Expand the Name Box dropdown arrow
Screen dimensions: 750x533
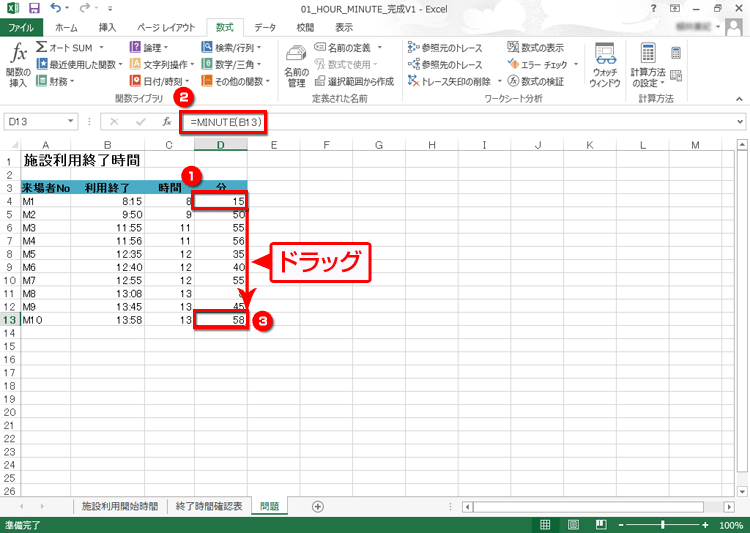(x=71, y=121)
